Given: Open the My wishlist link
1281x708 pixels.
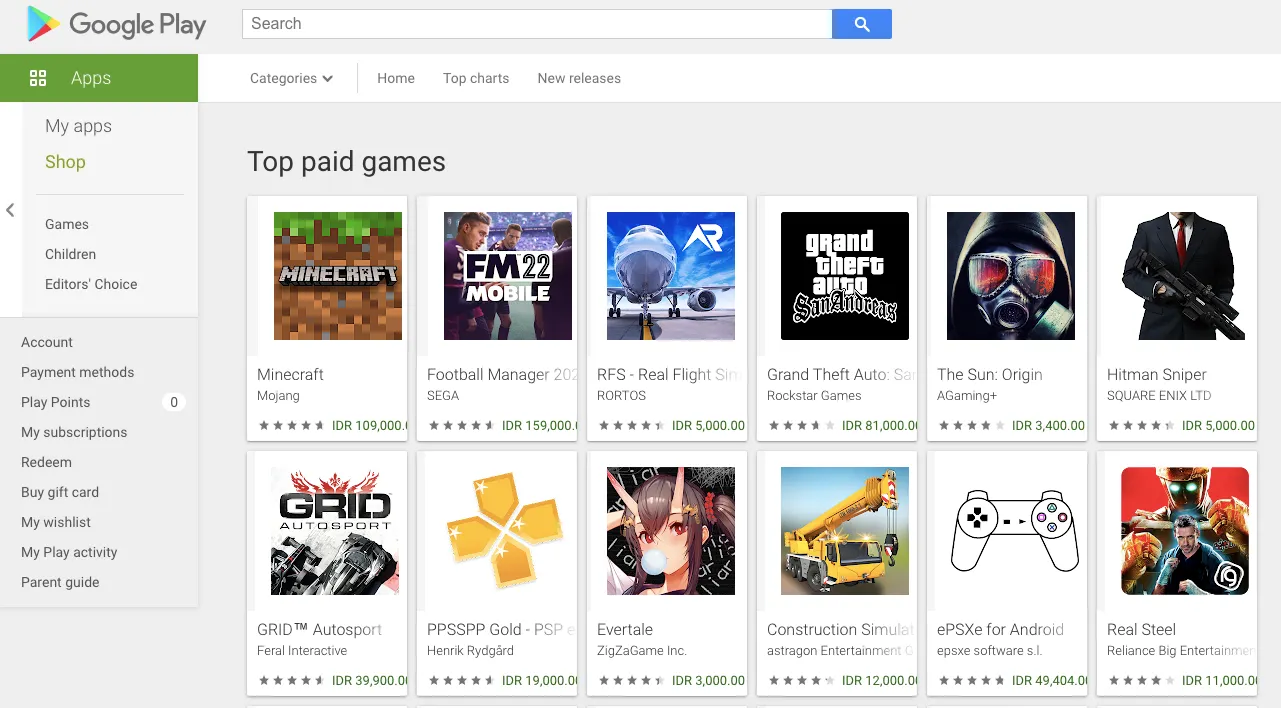Looking at the screenshot, I should (56, 522).
